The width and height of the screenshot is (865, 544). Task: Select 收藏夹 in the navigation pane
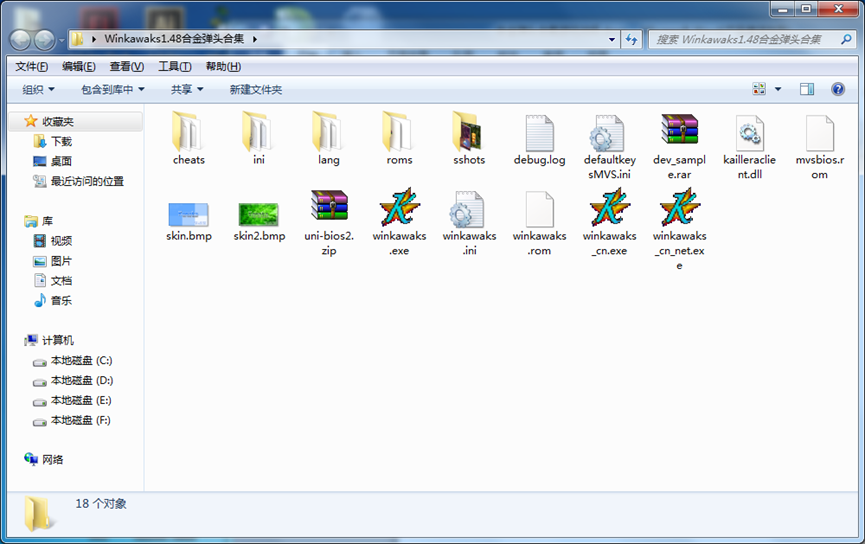(x=57, y=121)
